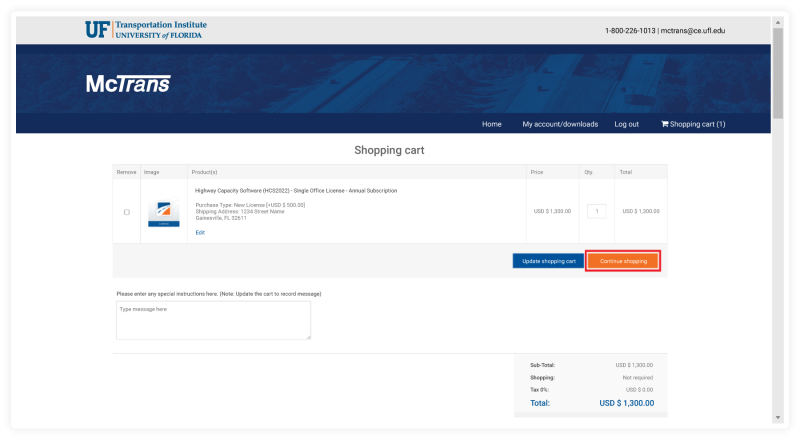Screen dimensions: 800x440
Task: Click the quantity input box
Action: pos(596,211)
